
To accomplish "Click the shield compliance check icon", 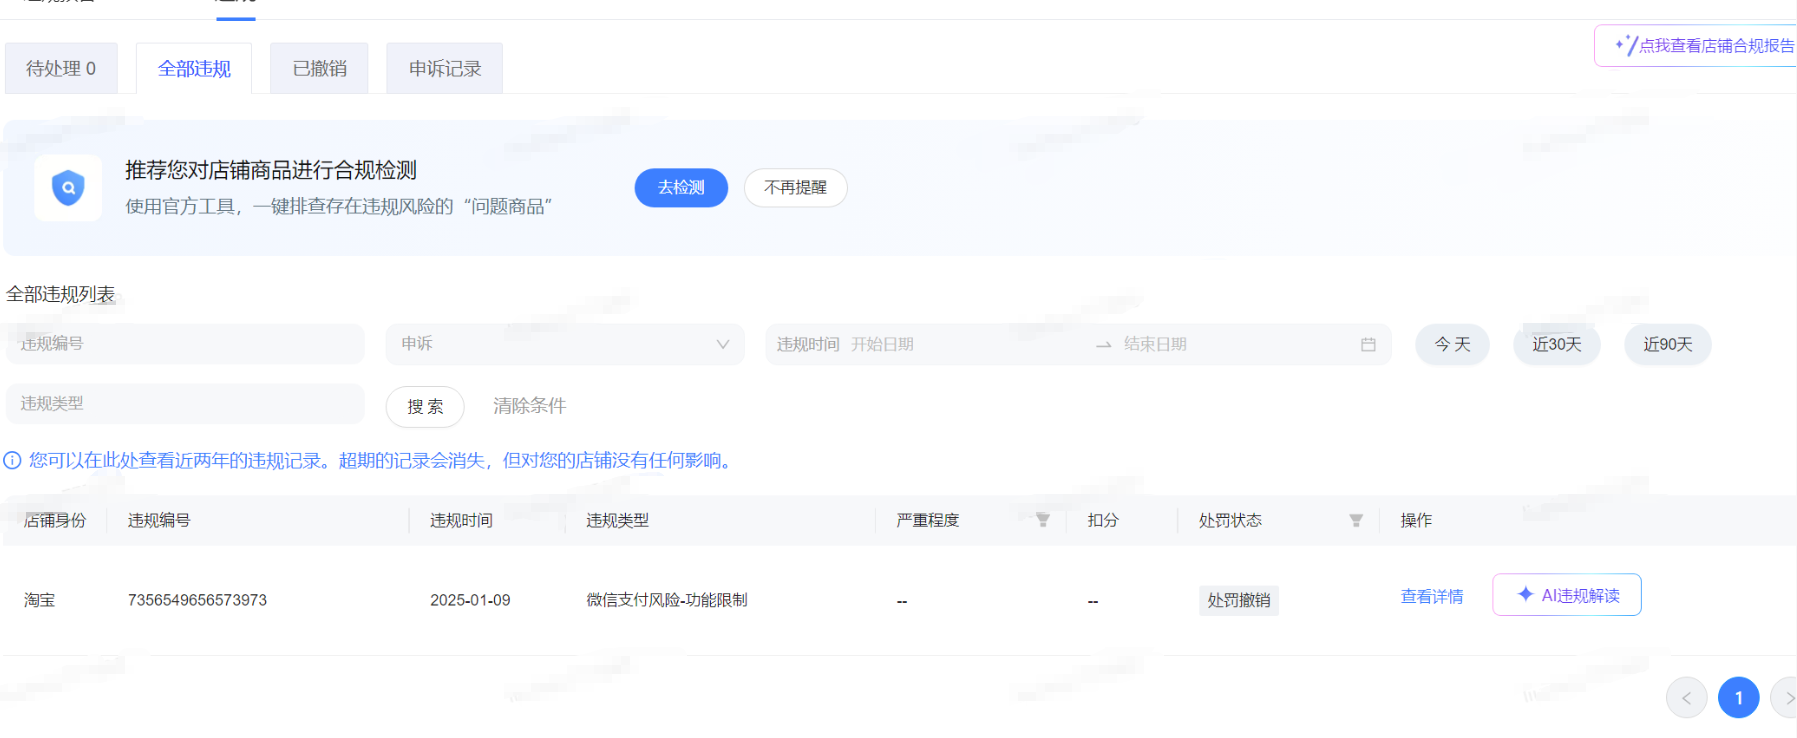I will click(x=68, y=188).
